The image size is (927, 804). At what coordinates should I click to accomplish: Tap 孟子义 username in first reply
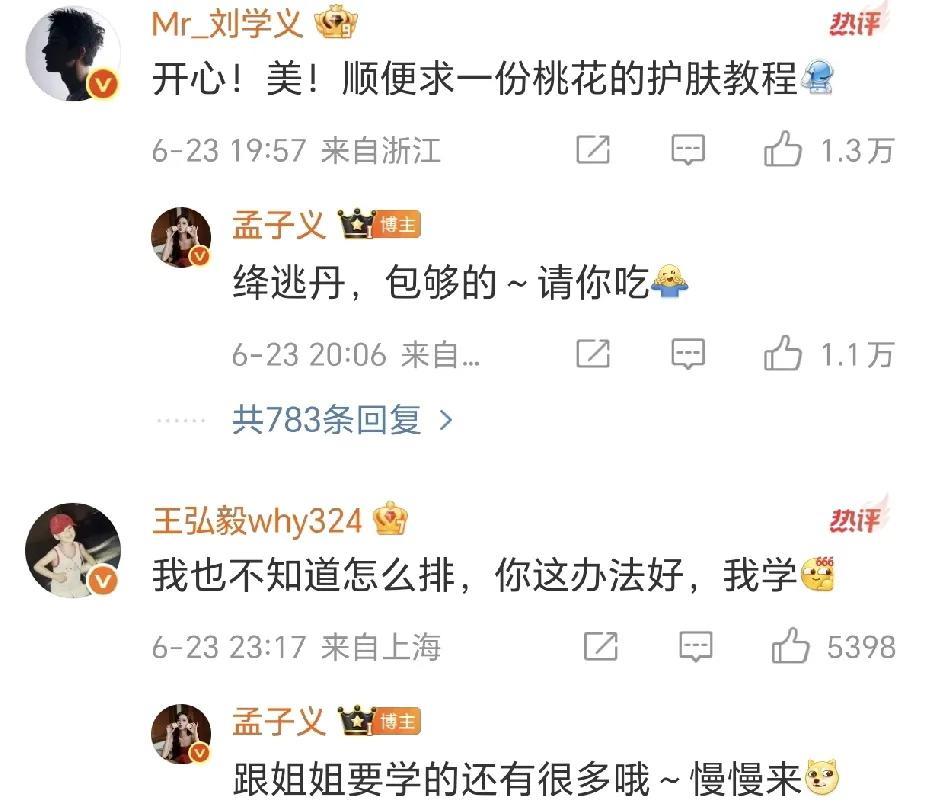(278, 225)
